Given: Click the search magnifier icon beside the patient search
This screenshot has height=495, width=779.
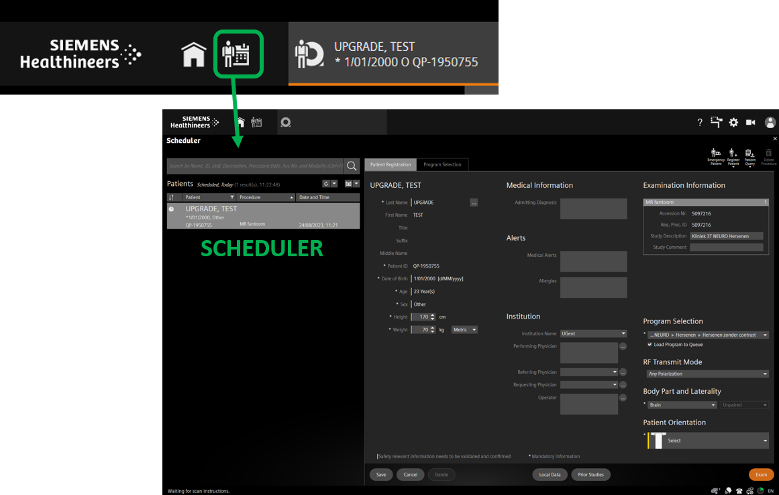Looking at the screenshot, I should (x=352, y=165).
